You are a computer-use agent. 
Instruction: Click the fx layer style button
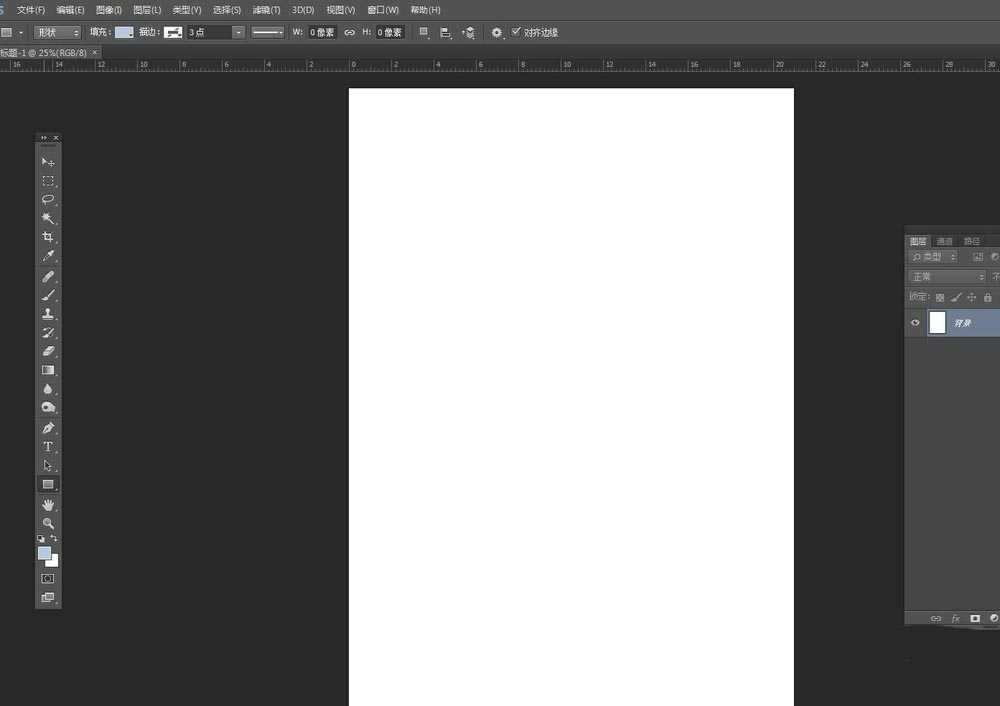(x=956, y=619)
